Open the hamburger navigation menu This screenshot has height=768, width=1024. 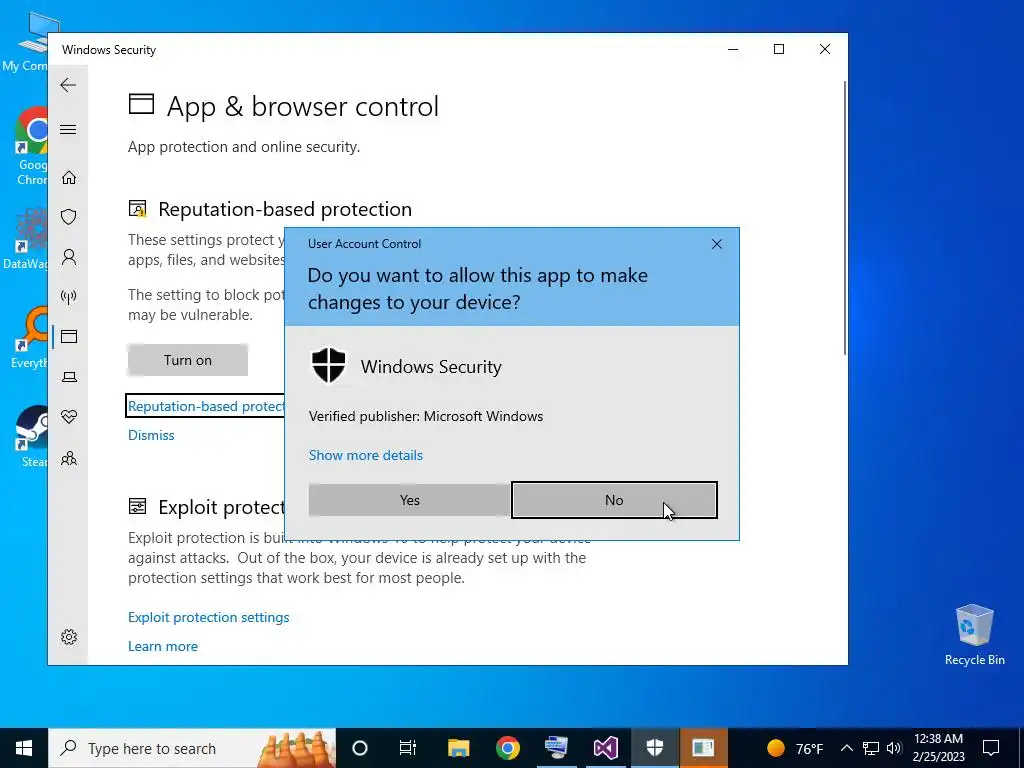[x=68, y=129]
